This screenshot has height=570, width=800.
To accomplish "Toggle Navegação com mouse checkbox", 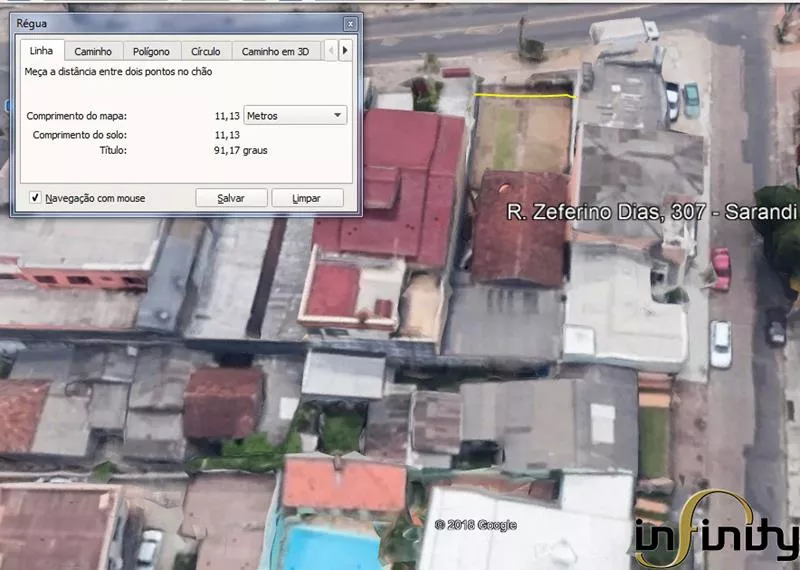I will pos(35,198).
